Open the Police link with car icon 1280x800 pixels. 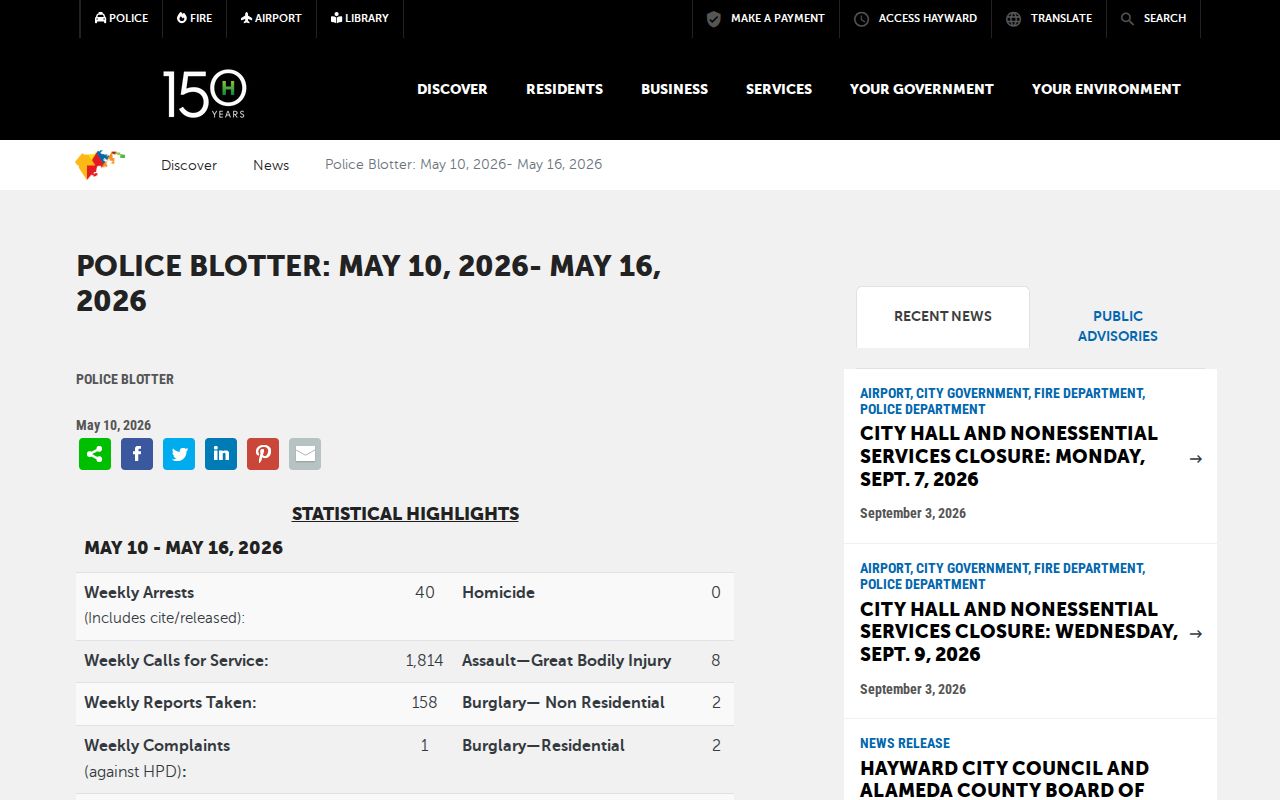(121, 18)
